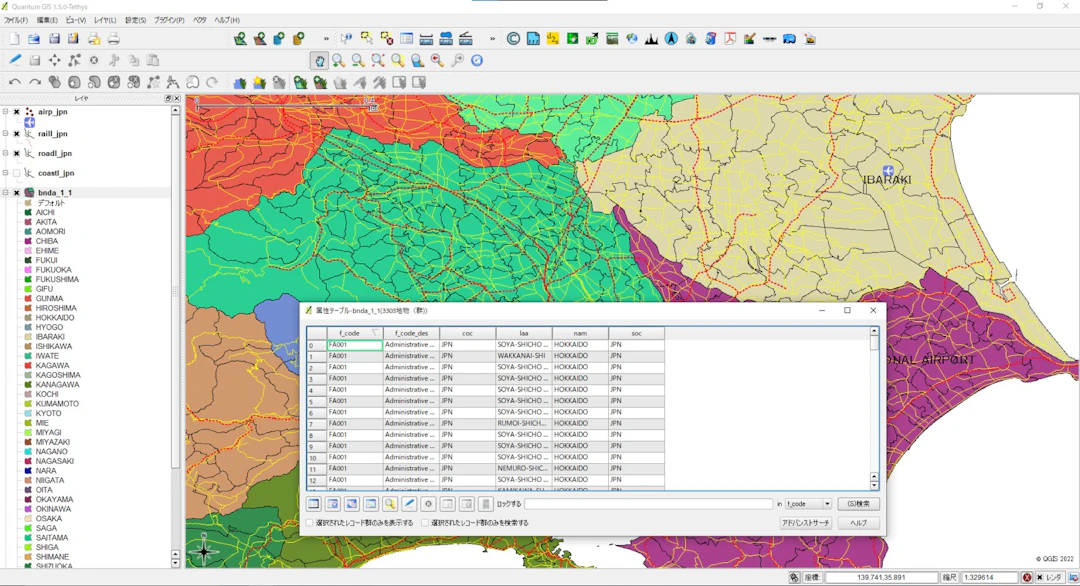The width and height of the screenshot is (1080, 586).
Task: Click the Node Tool icon
Action: pyautogui.click(x=74, y=61)
